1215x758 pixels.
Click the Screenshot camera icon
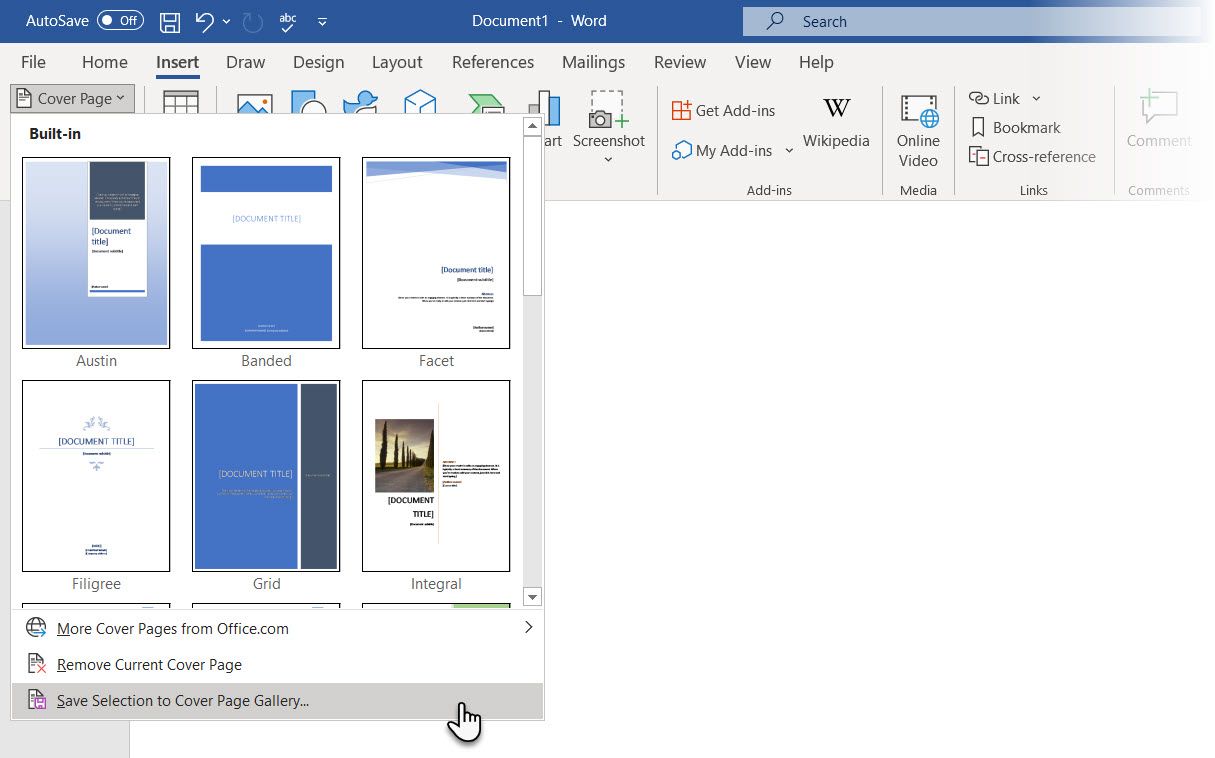click(x=608, y=112)
